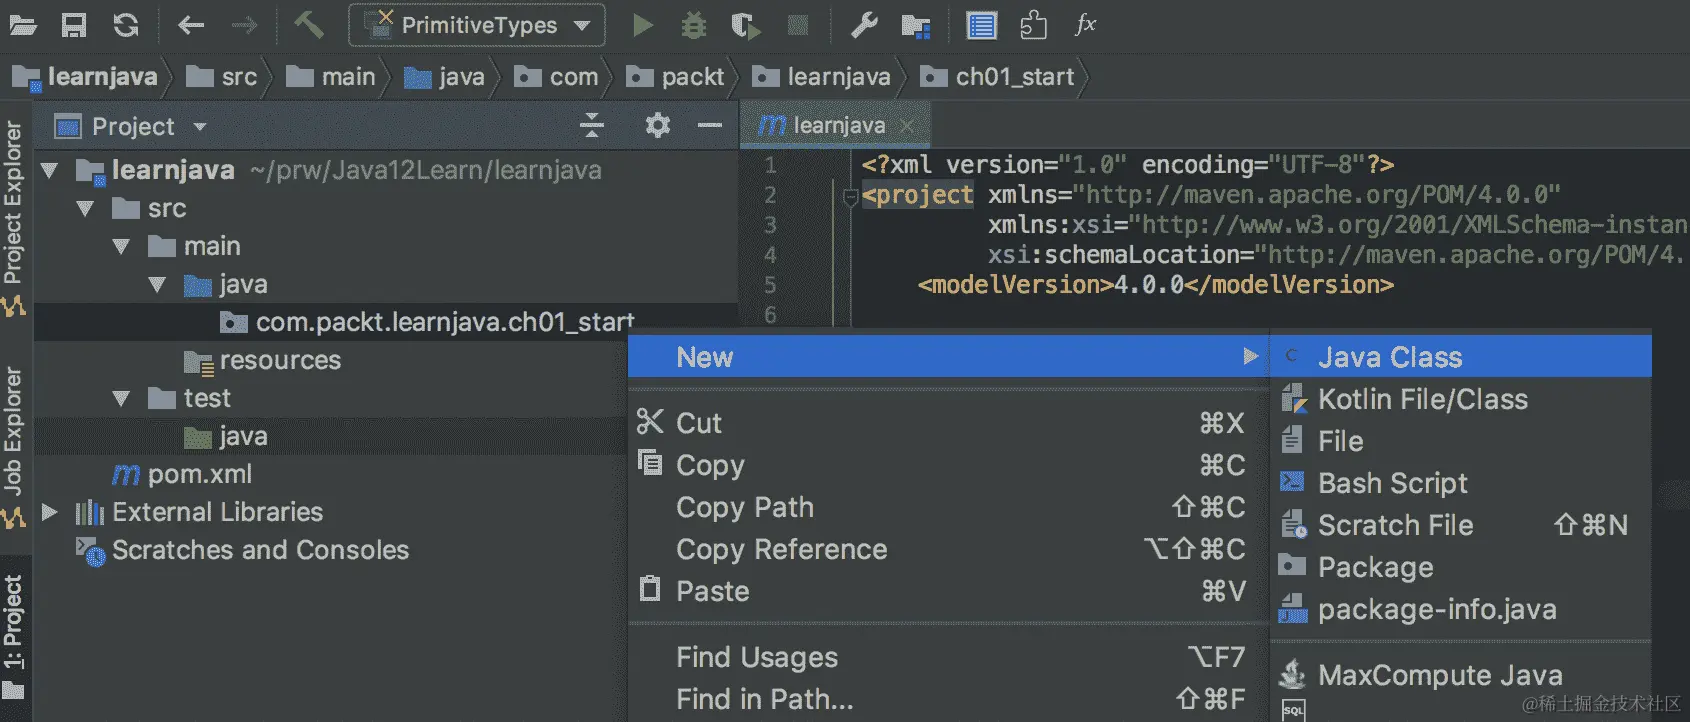The height and width of the screenshot is (722, 1690).
Task: Choose Find Usages from context menu
Action: coord(948,657)
